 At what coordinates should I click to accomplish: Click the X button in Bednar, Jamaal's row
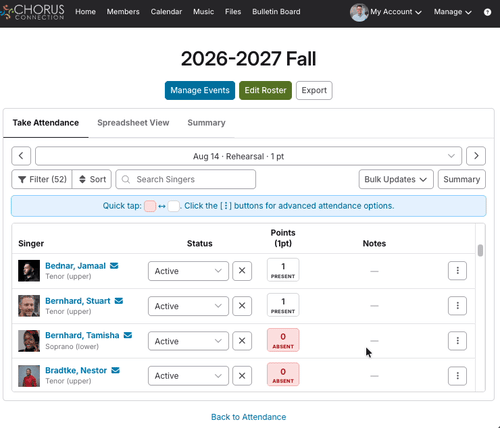point(242,271)
